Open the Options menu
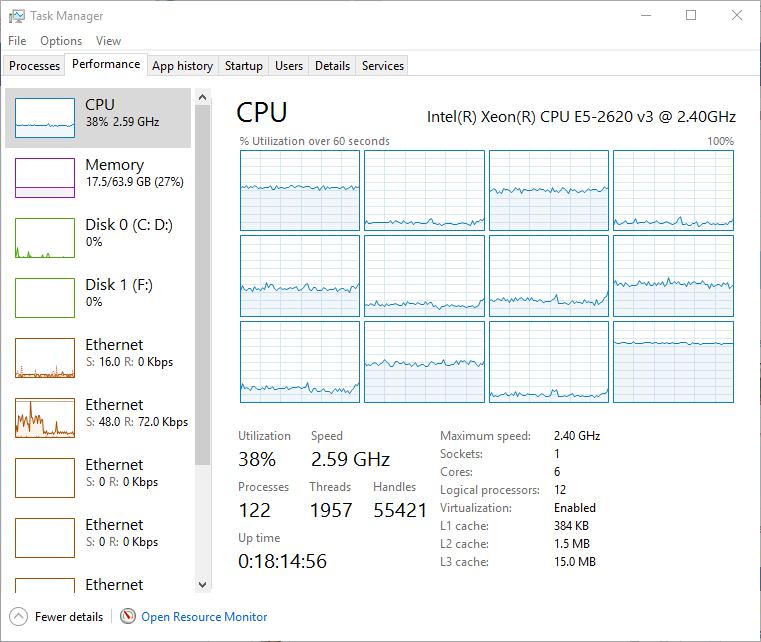 coord(61,41)
